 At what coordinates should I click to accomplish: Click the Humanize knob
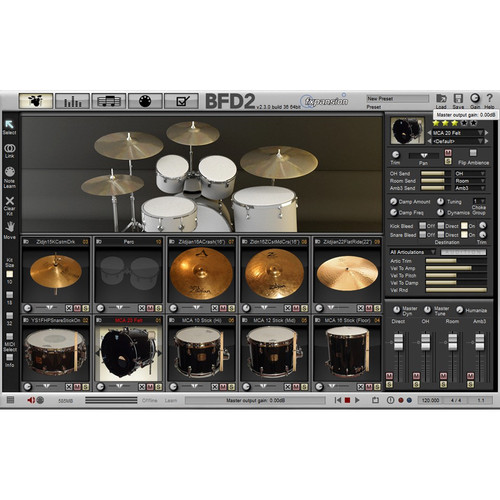(x=459, y=310)
